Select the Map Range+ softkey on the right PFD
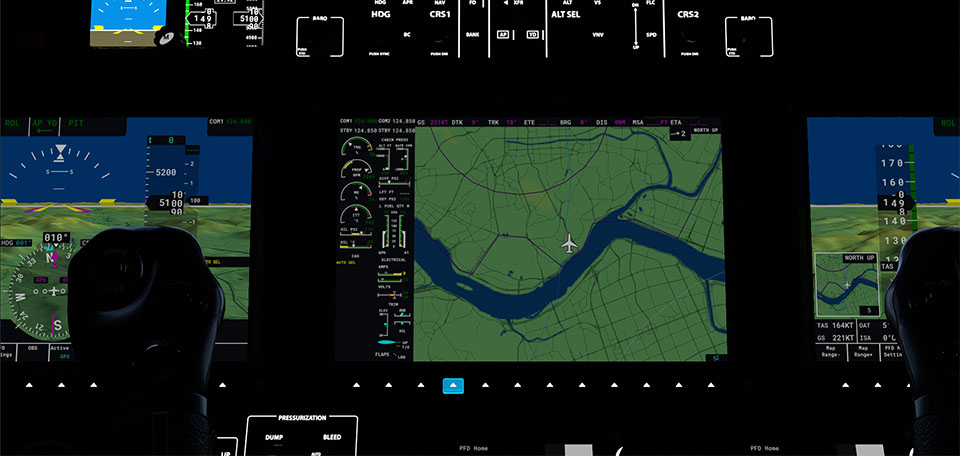Screen dimensions: 960x461 863,351
